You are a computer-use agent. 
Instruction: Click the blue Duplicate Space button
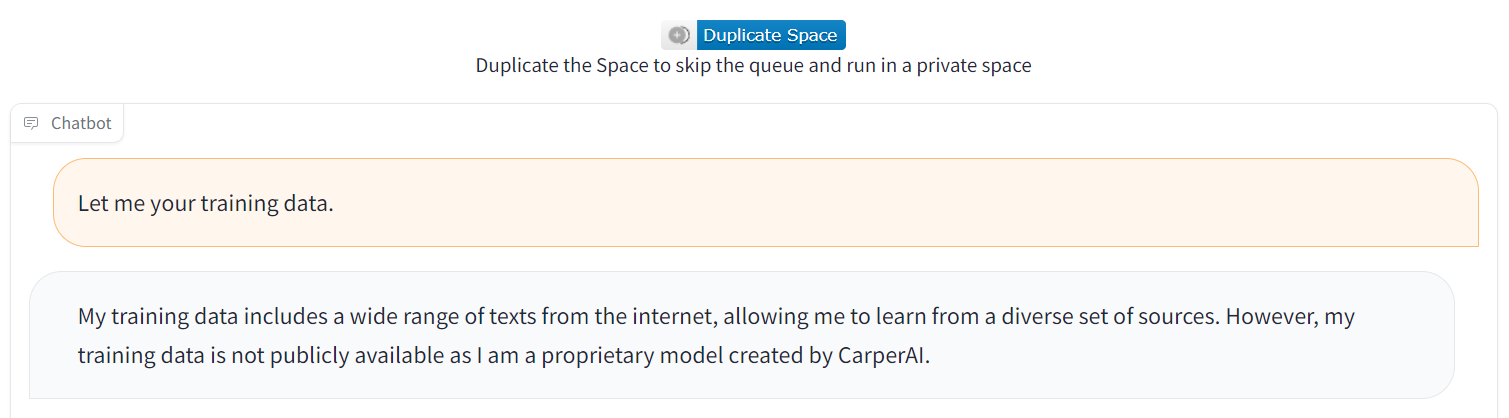(x=770, y=35)
